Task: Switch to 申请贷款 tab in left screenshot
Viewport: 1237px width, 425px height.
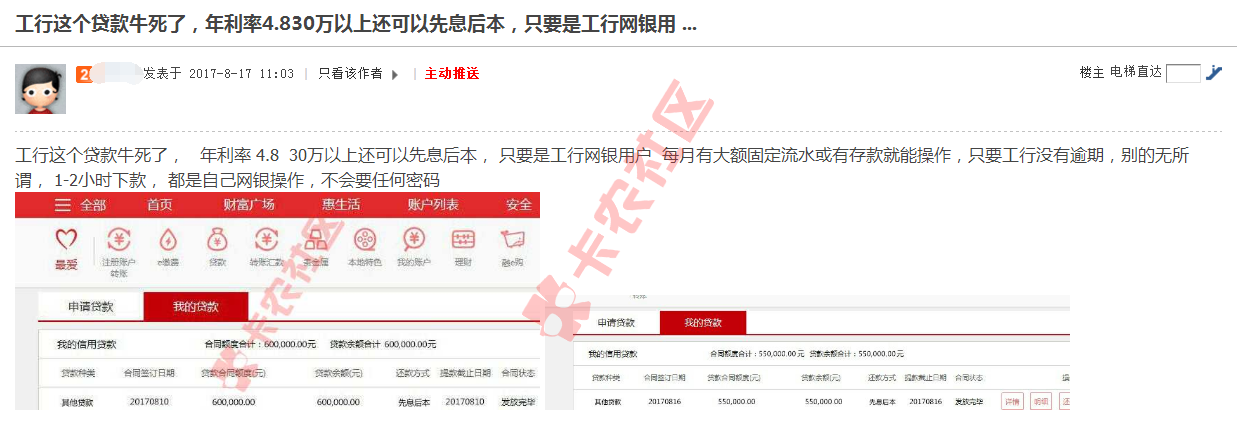Action: (x=91, y=307)
